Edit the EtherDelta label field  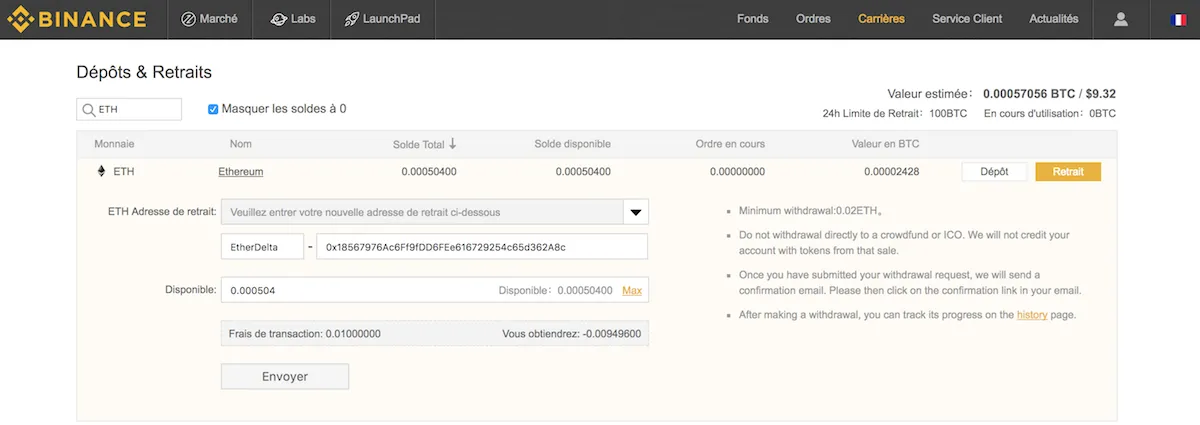point(262,246)
